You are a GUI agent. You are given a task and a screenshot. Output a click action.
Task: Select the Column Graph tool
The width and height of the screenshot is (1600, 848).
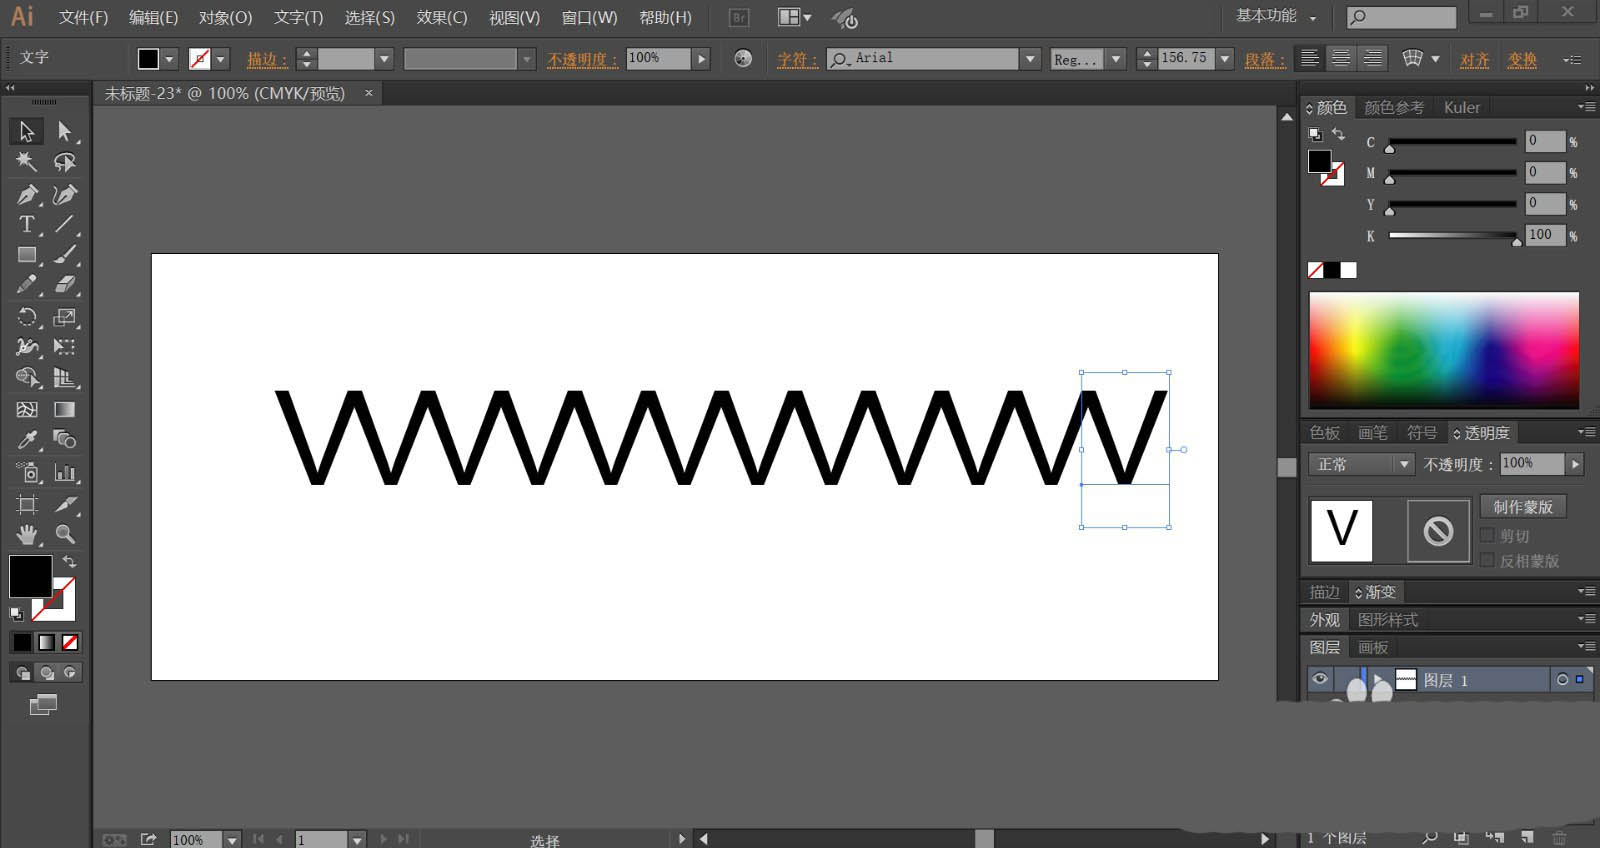(x=65, y=472)
